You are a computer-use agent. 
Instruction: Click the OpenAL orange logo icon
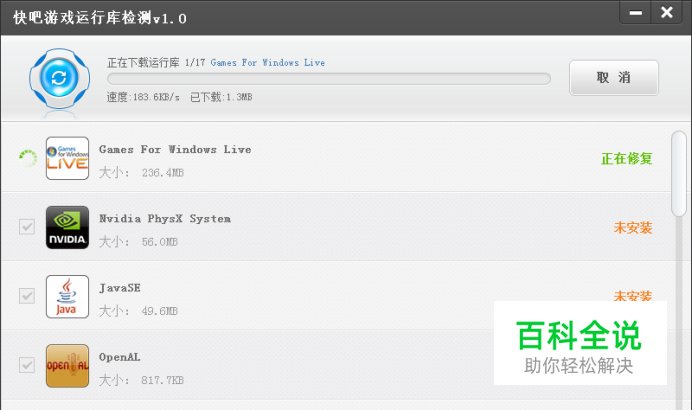(68, 366)
